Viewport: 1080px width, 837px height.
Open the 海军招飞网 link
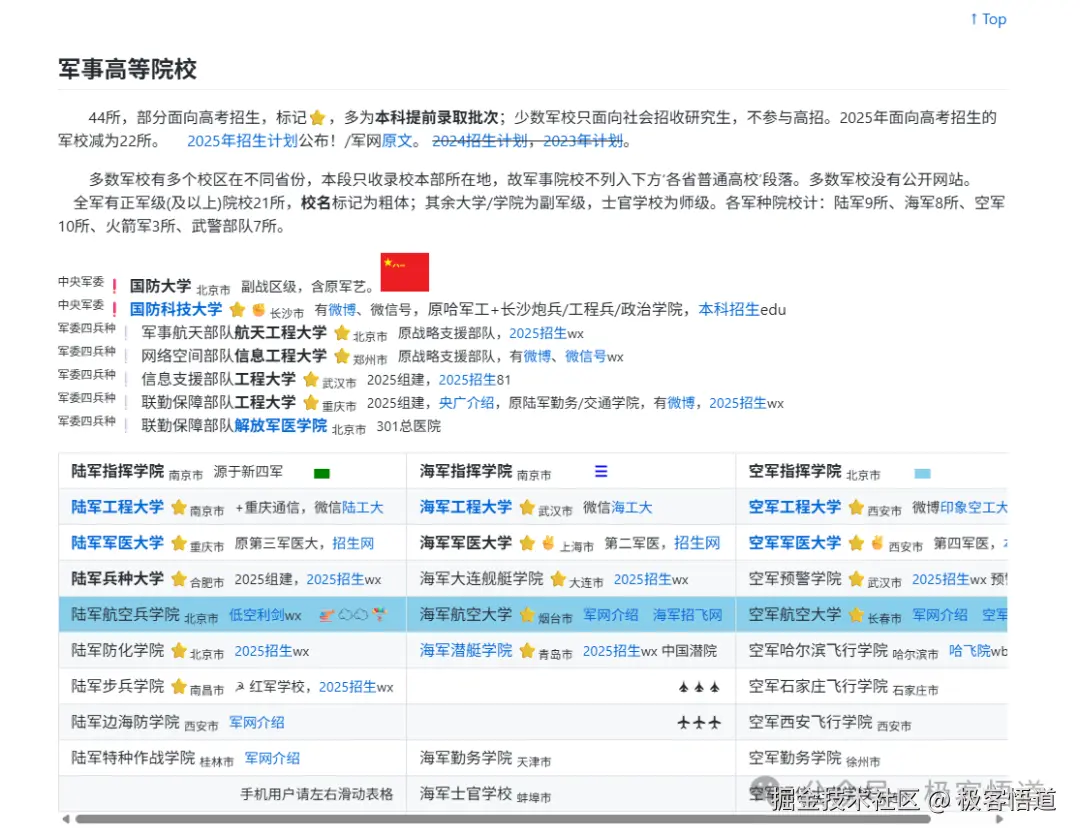tap(687, 615)
